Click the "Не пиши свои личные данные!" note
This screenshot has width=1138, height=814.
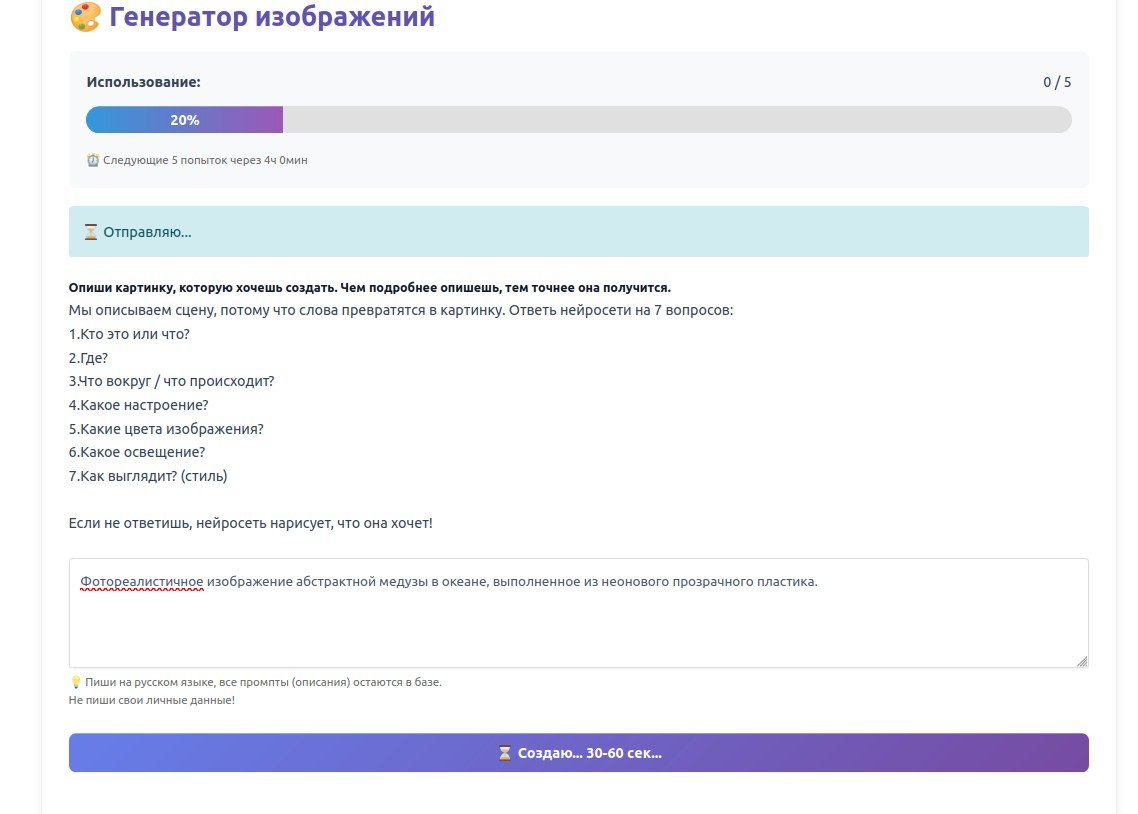(152, 700)
